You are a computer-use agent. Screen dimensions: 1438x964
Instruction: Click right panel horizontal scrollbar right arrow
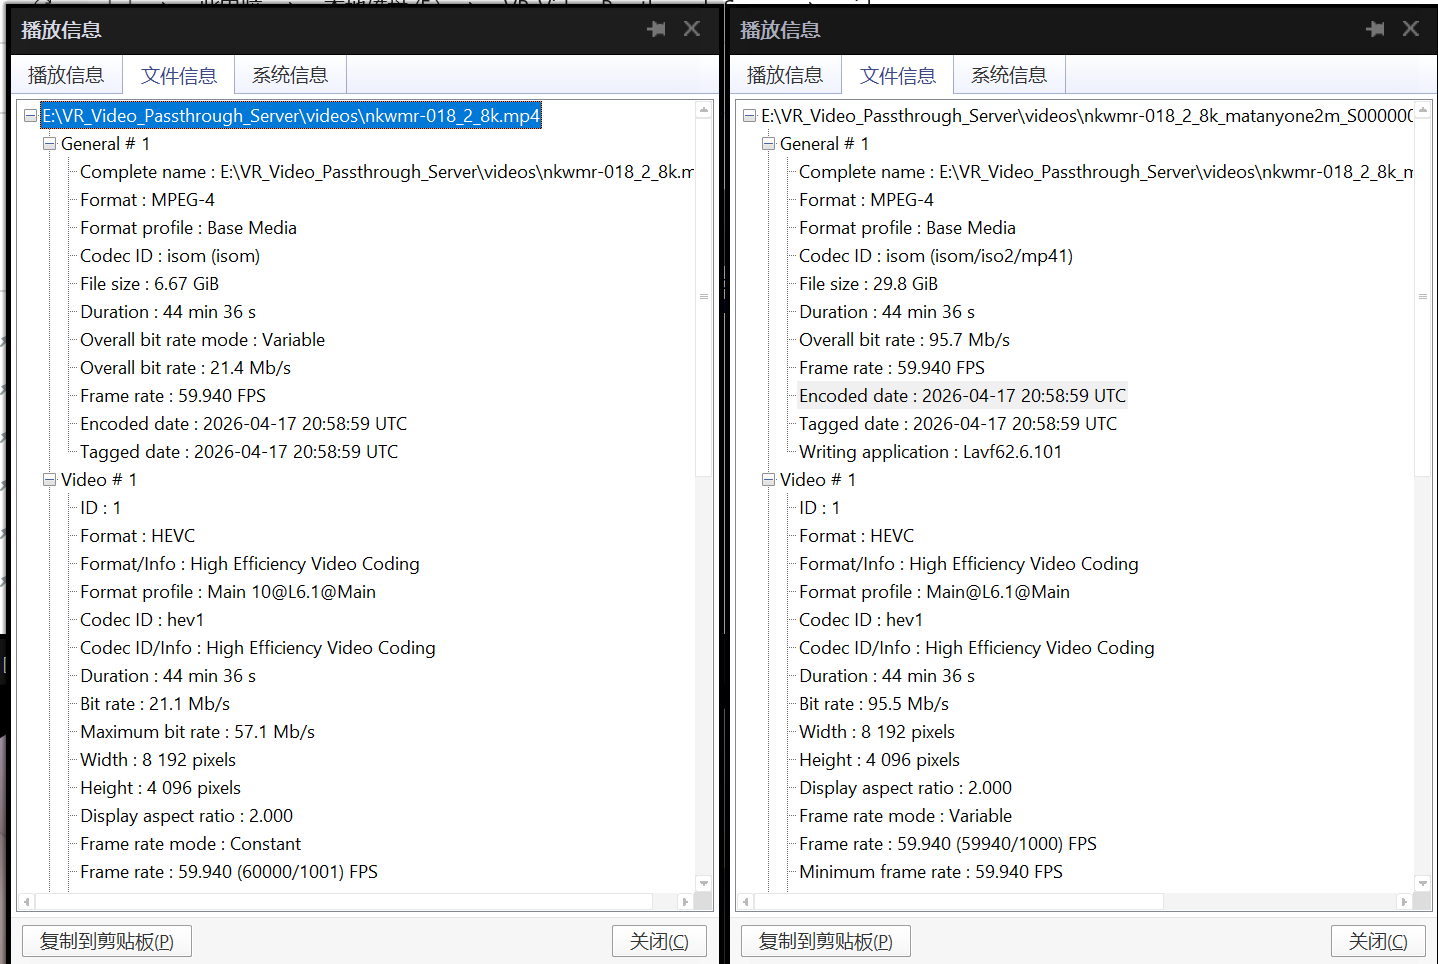1404,902
